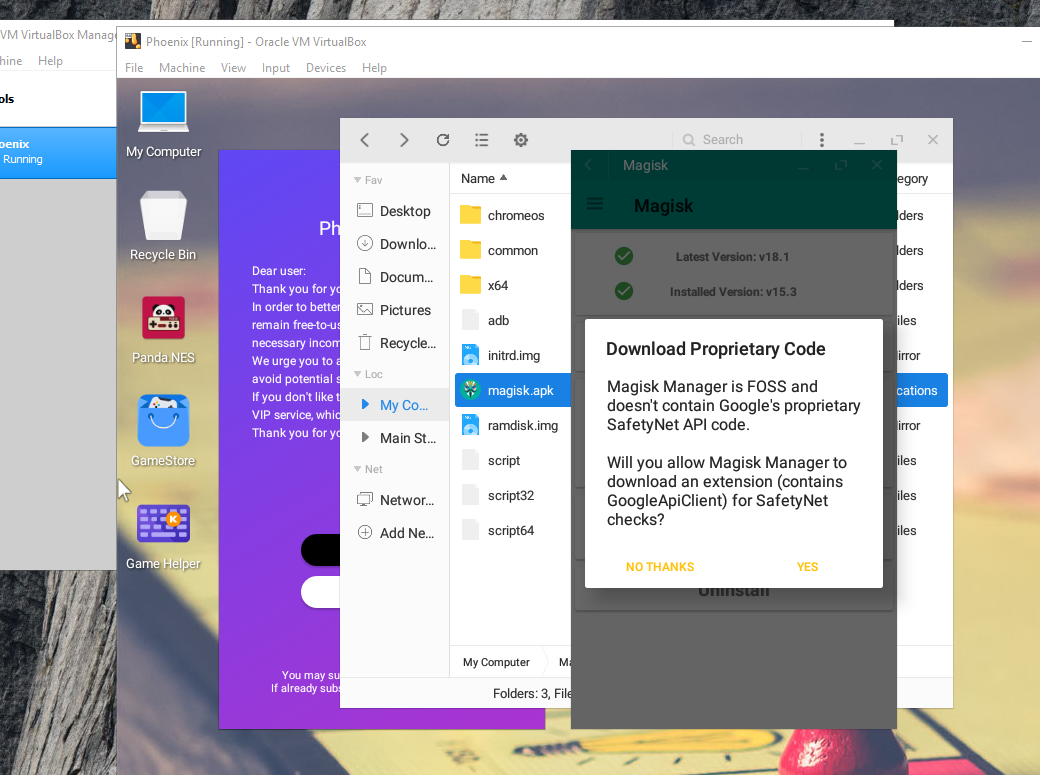Open GameStore desktop app

pyautogui.click(x=163, y=432)
